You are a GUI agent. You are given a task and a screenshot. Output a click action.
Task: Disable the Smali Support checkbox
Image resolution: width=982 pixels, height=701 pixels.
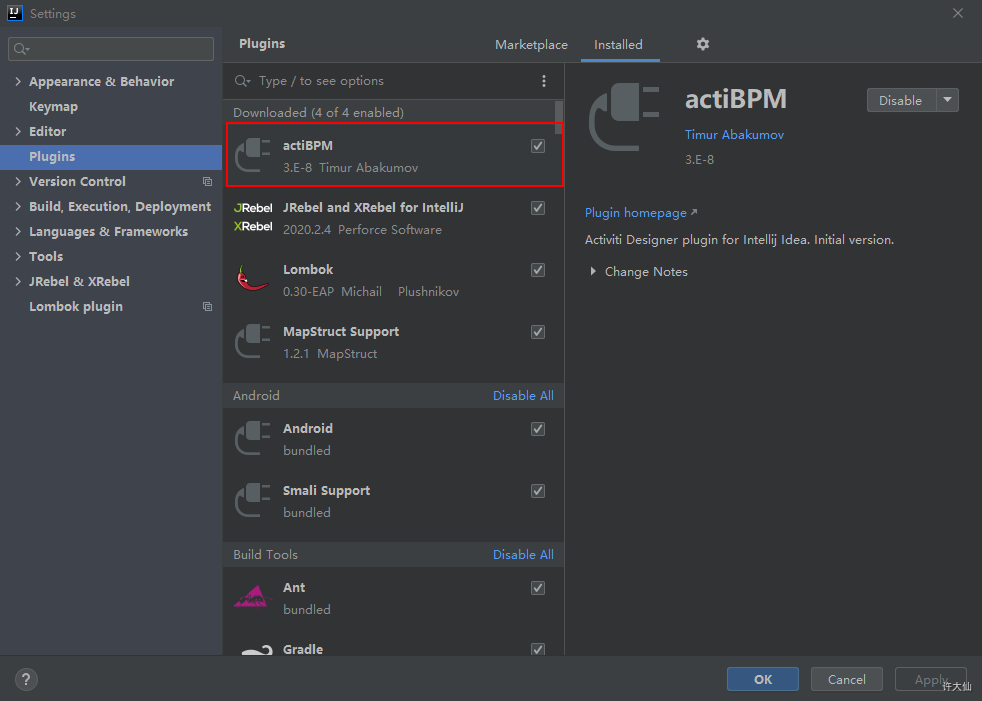(x=538, y=491)
